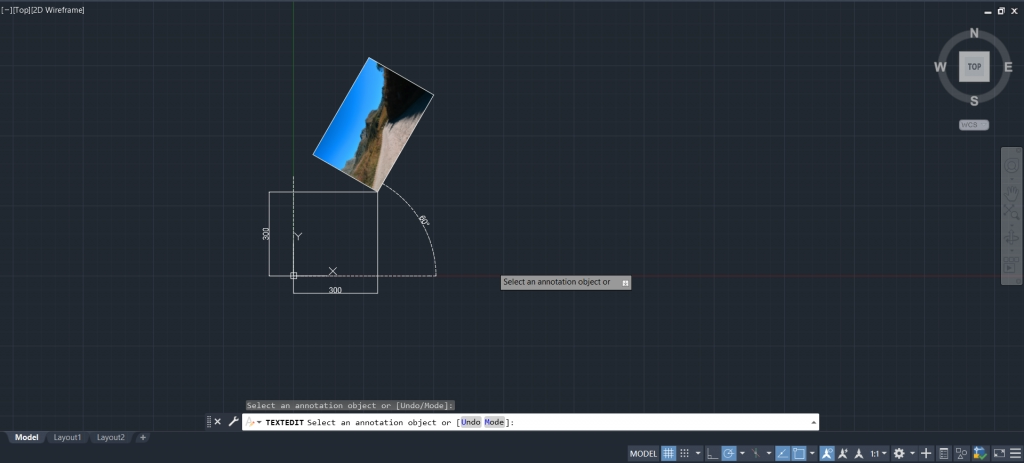The width and height of the screenshot is (1024, 463).
Task: Click the hardware acceleration icon
Action: [980, 453]
